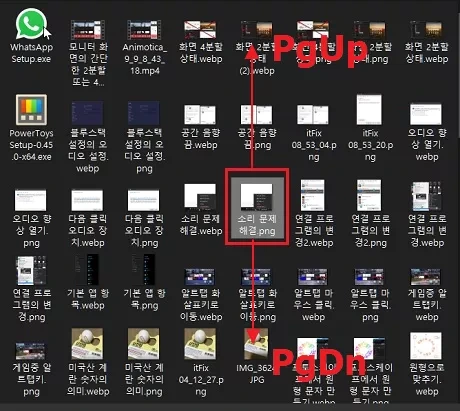
Task: Click the 기본 앱 항목.png thumbnail
Action: (x=144, y=269)
